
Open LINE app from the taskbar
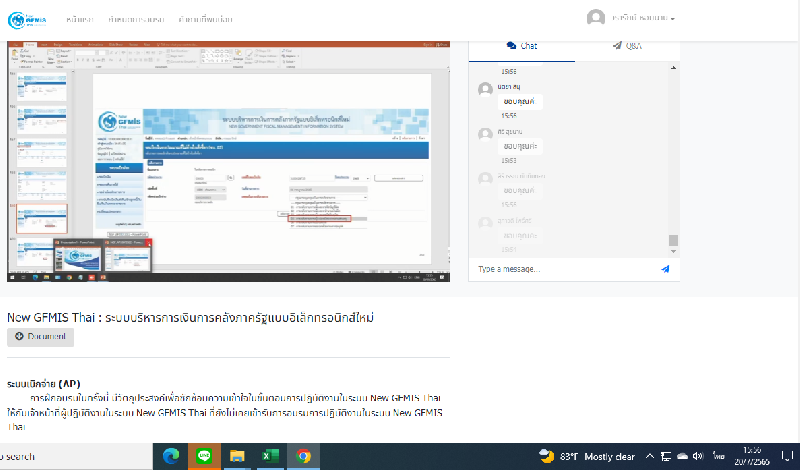(204, 456)
